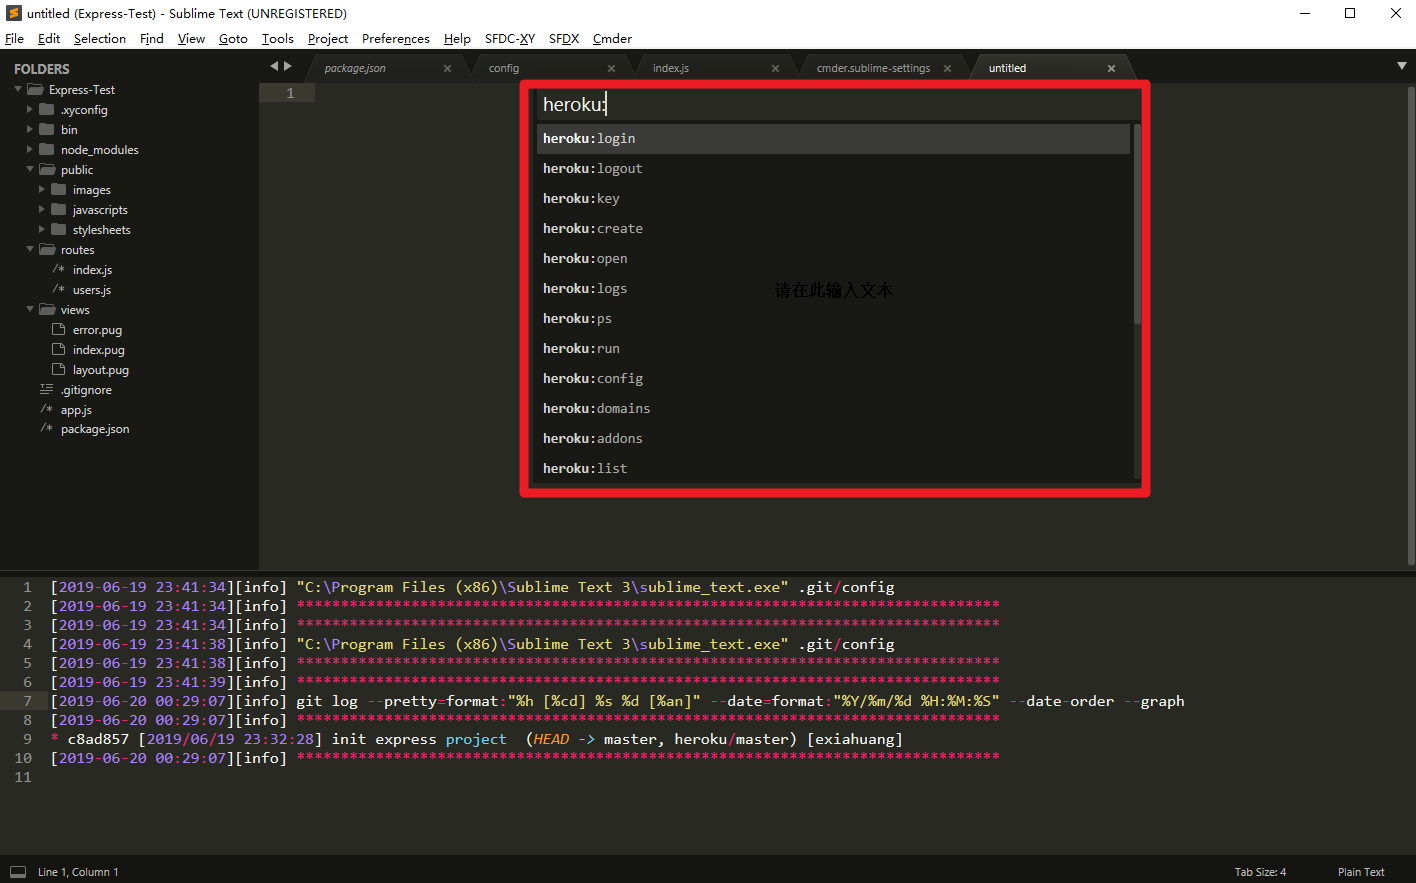1416x883 pixels.
Task: Click the heroku: command input field
Action: [838, 104]
